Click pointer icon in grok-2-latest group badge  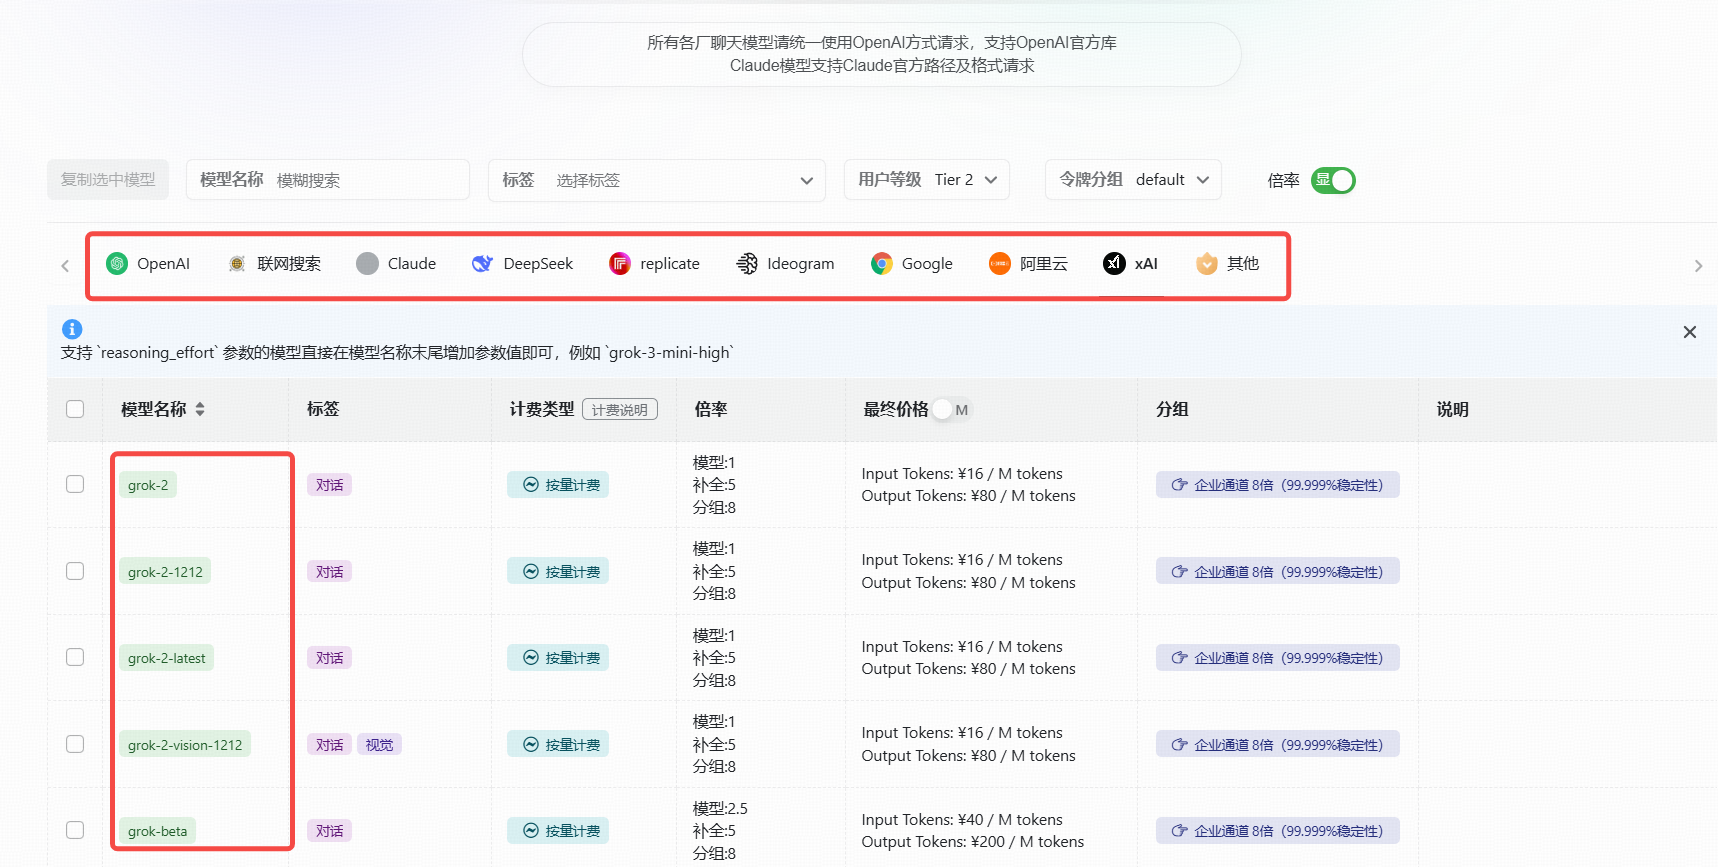[1180, 658]
